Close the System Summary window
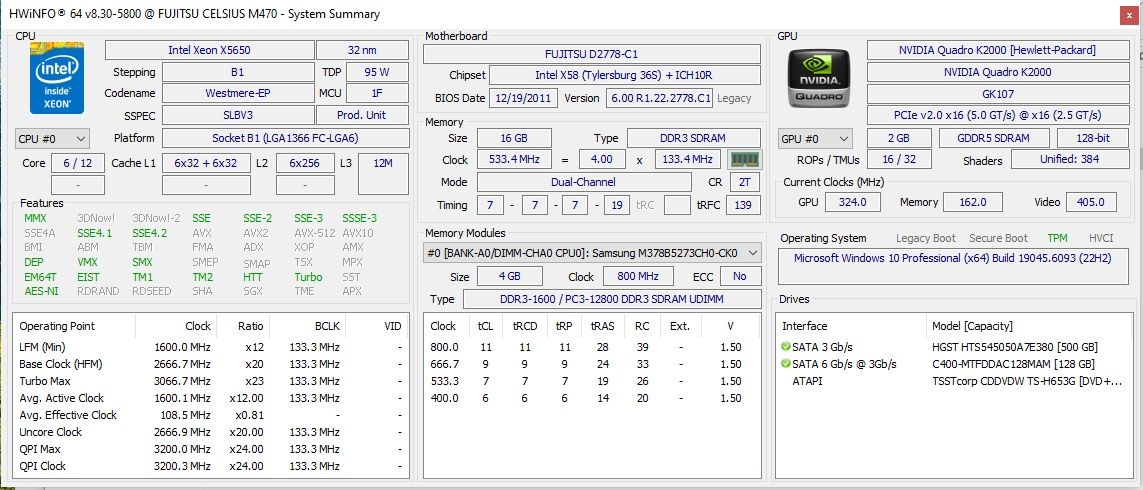The height and width of the screenshot is (490, 1143). point(1126,14)
